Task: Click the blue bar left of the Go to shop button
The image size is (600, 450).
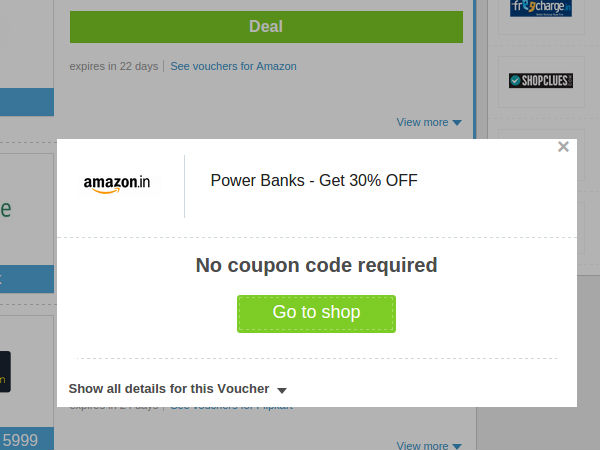Action: coord(27,279)
